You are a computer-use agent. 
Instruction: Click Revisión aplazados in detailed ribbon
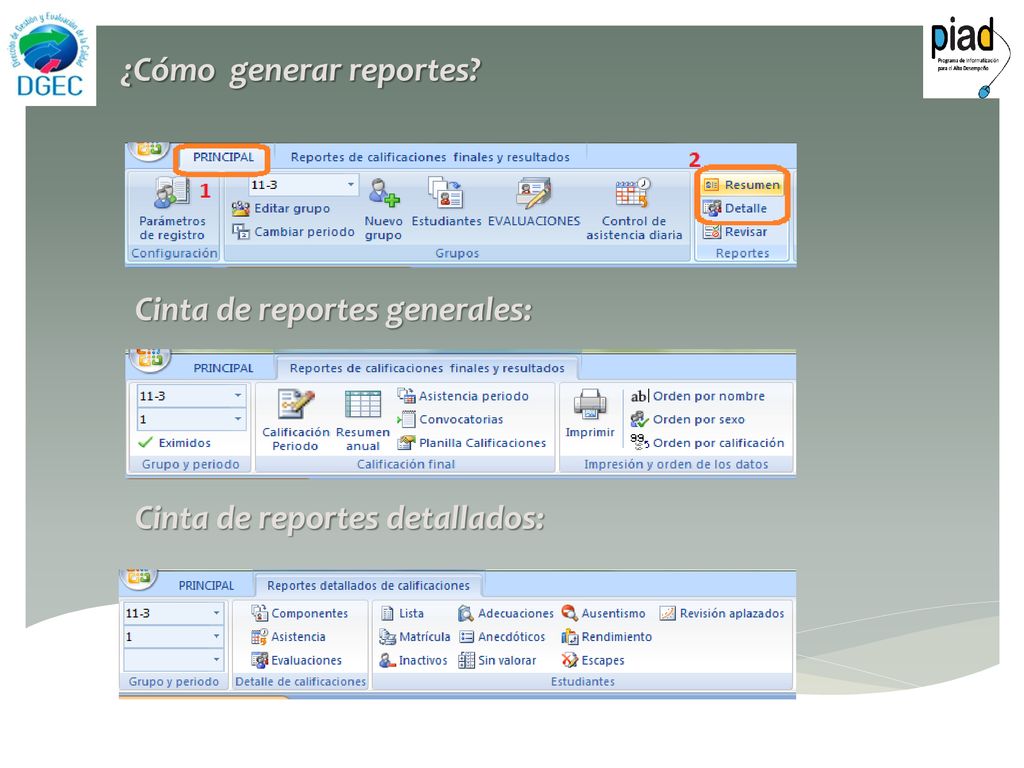(722, 613)
